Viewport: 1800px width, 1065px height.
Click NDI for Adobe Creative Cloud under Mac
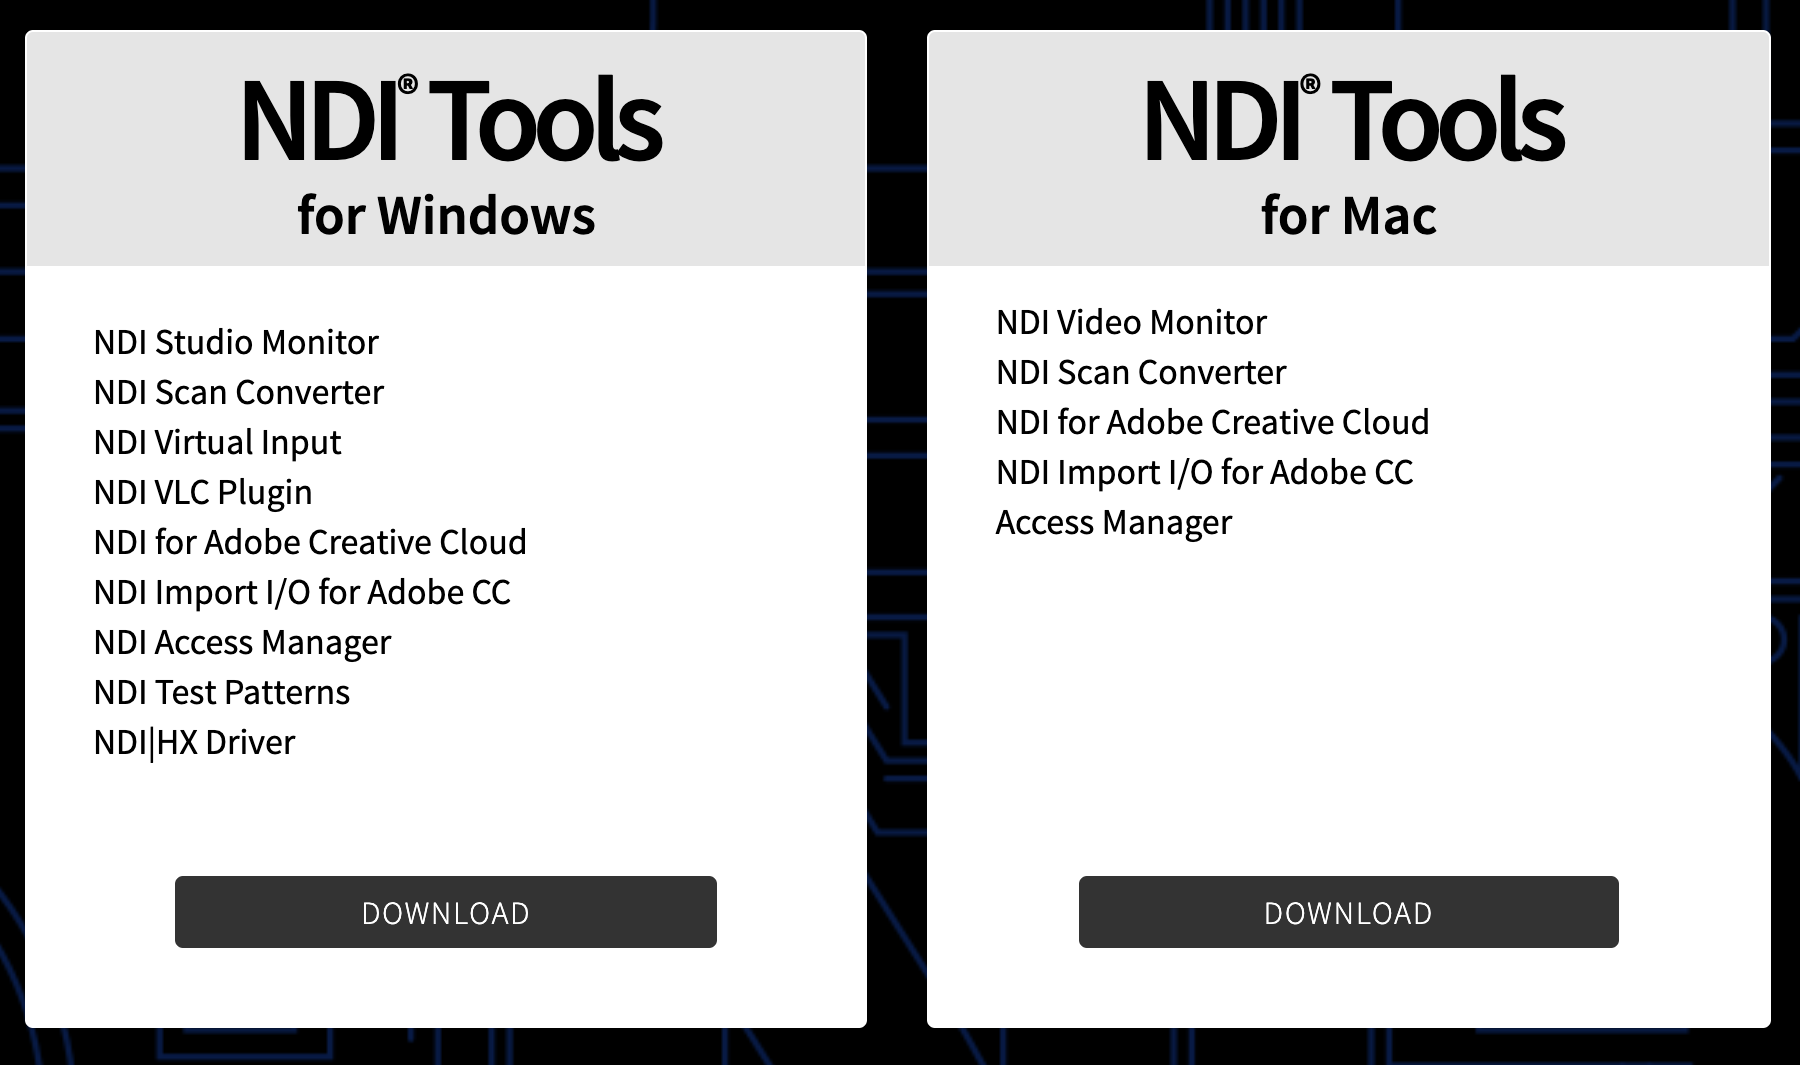(1213, 422)
